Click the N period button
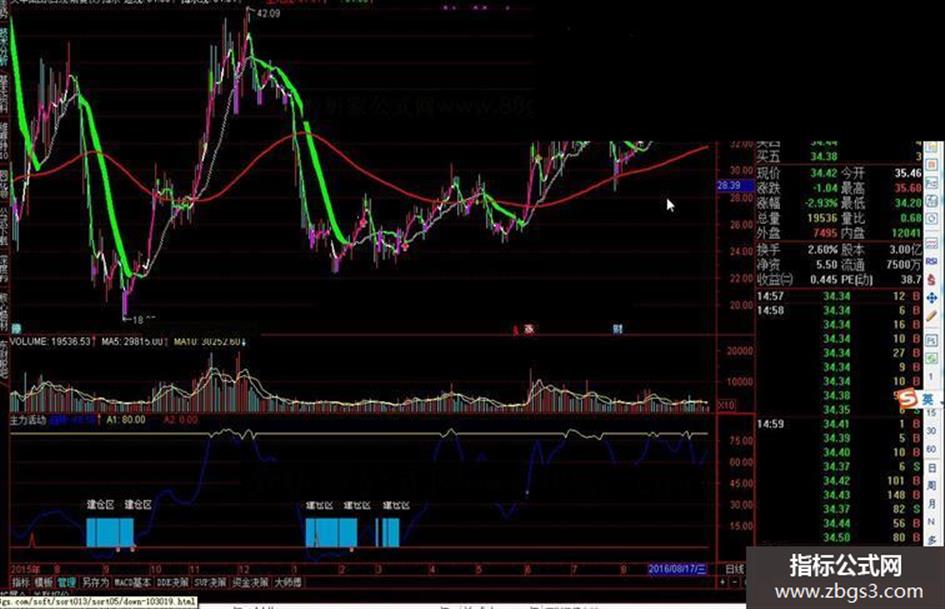The height and width of the screenshot is (609, 945). click(x=932, y=521)
